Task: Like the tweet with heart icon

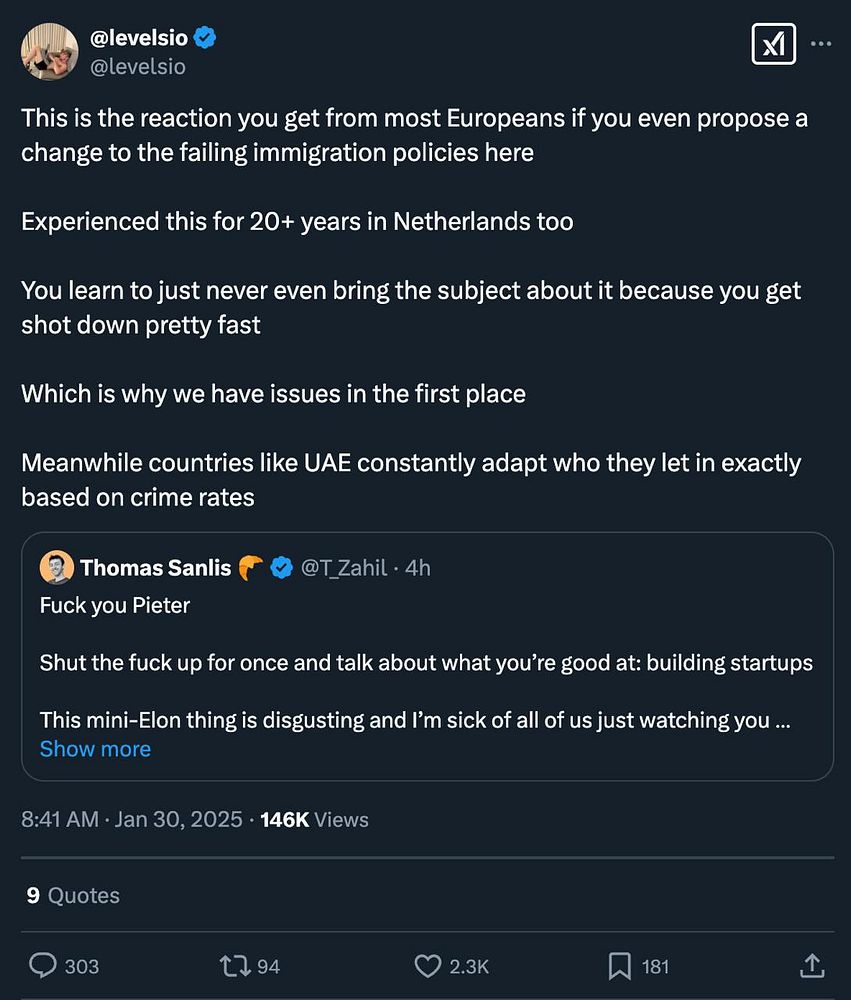Action: (x=428, y=965)
